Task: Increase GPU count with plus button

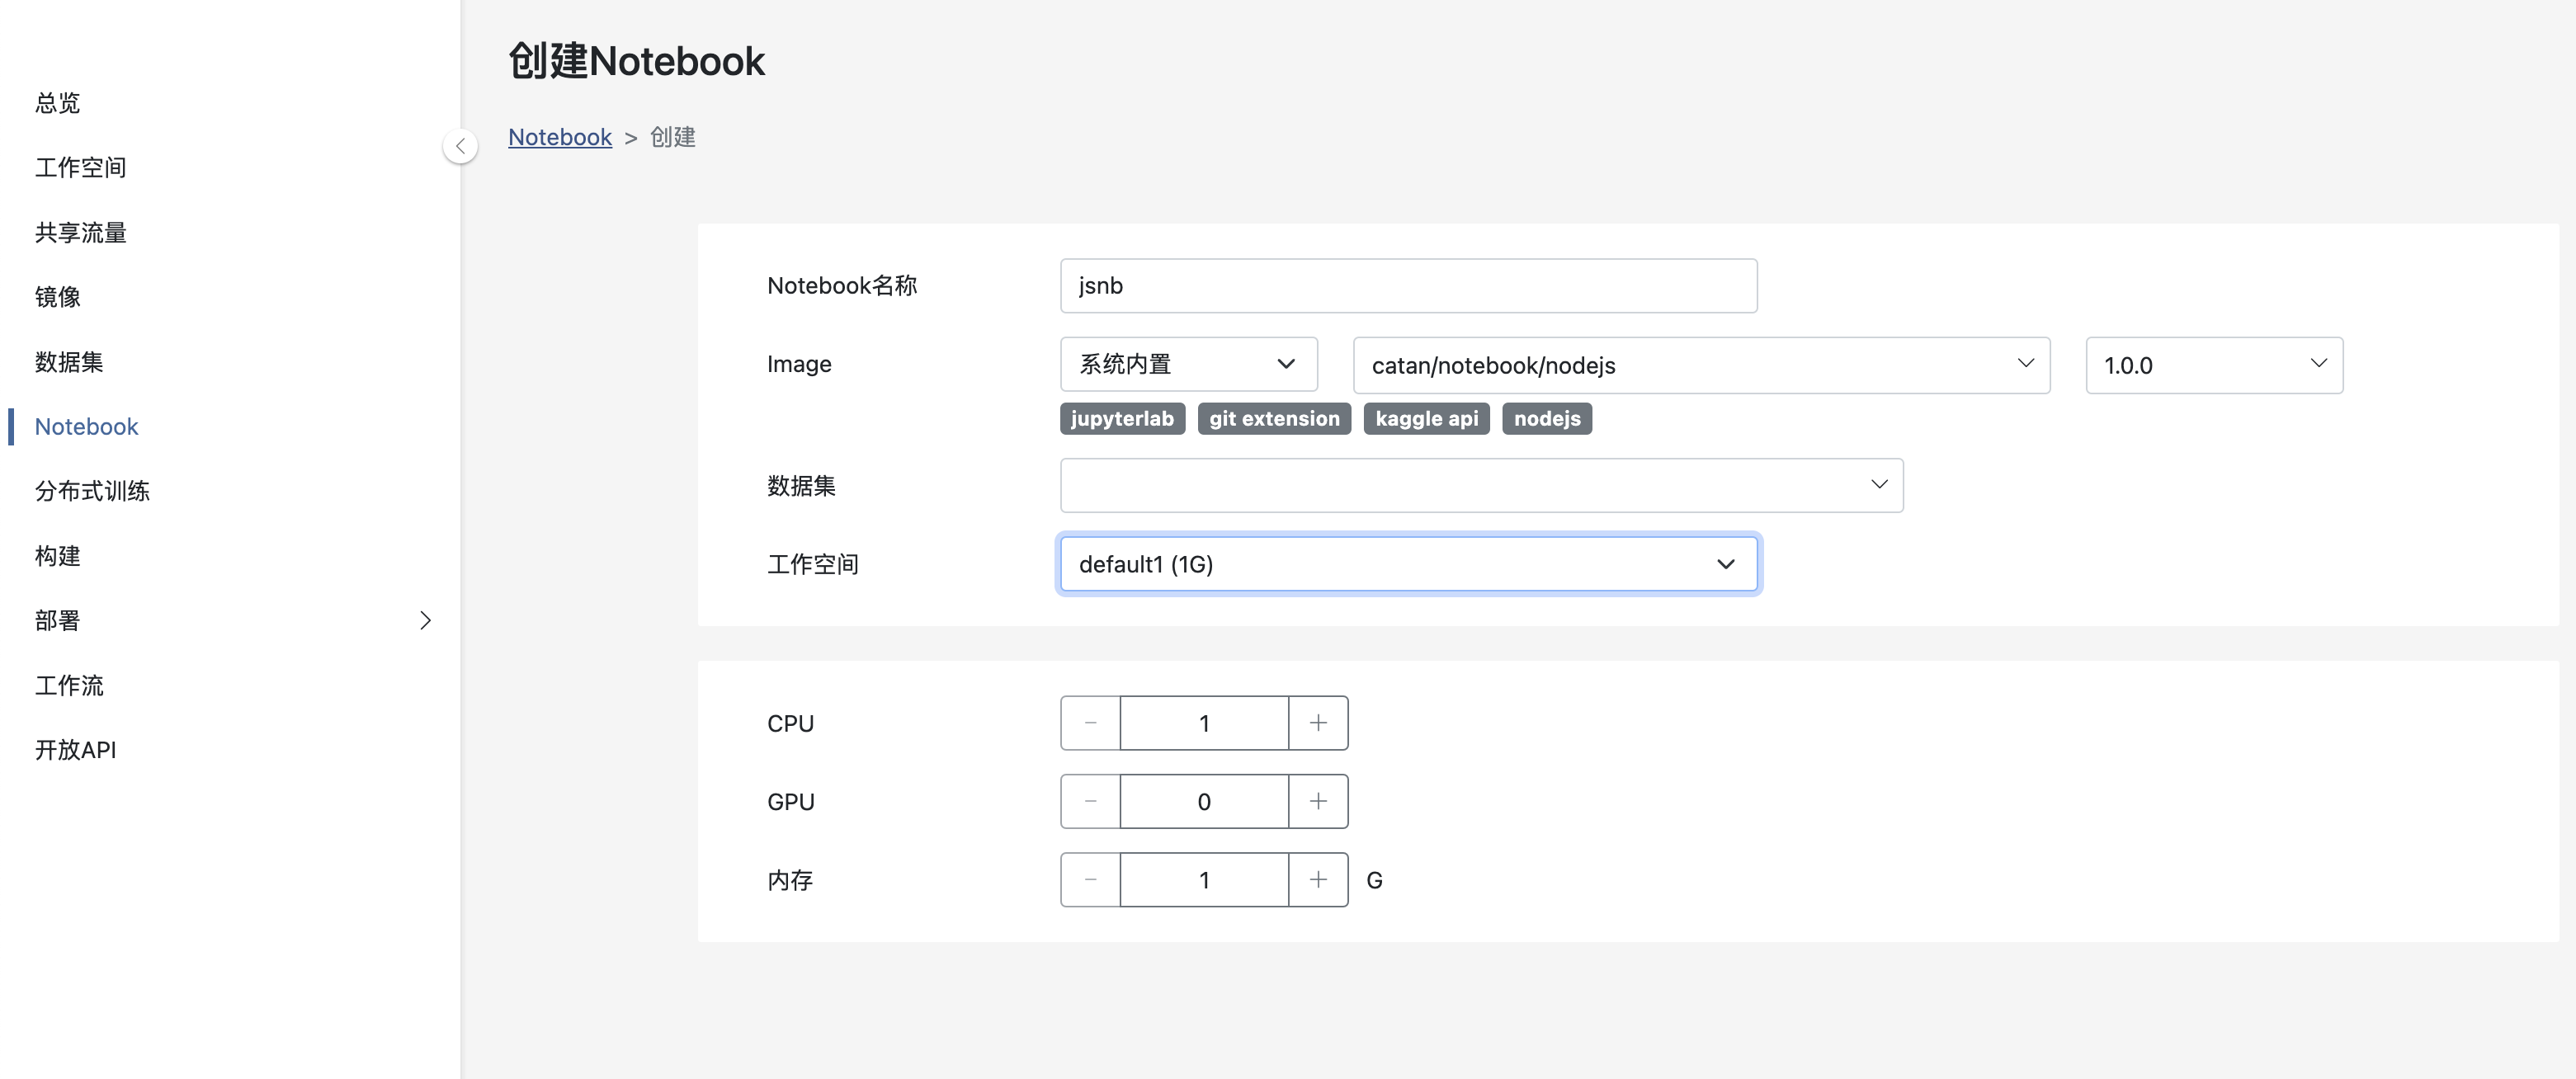Action: click(1318, 801)
